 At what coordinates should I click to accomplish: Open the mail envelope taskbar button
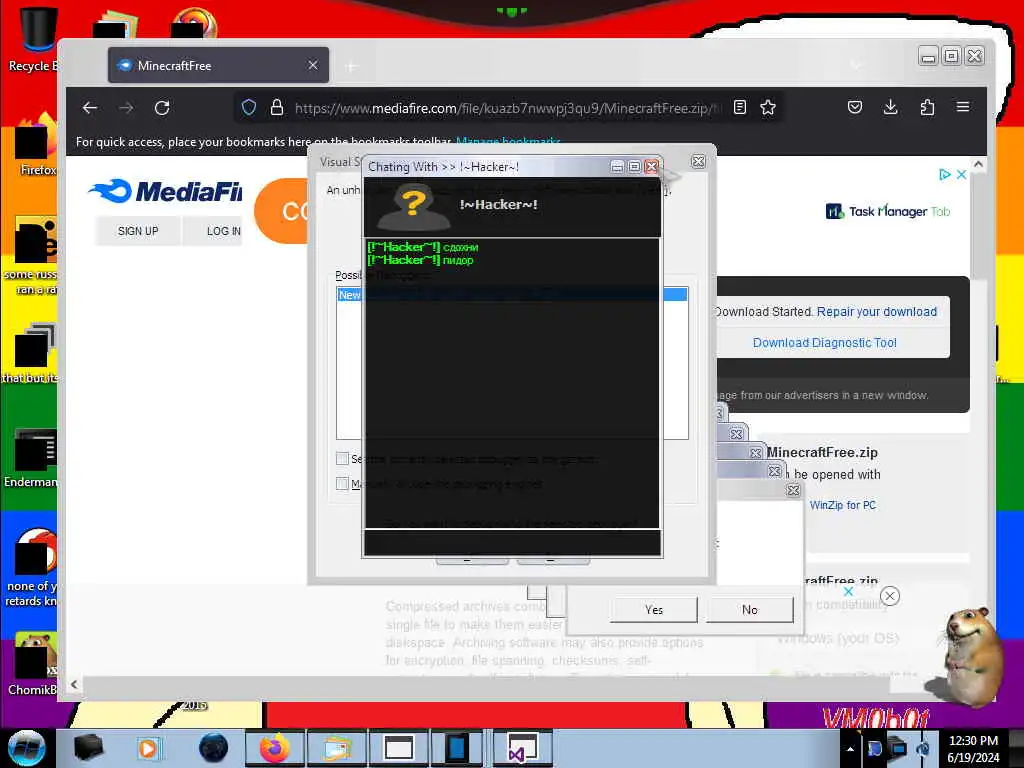(x=336, y=748)
